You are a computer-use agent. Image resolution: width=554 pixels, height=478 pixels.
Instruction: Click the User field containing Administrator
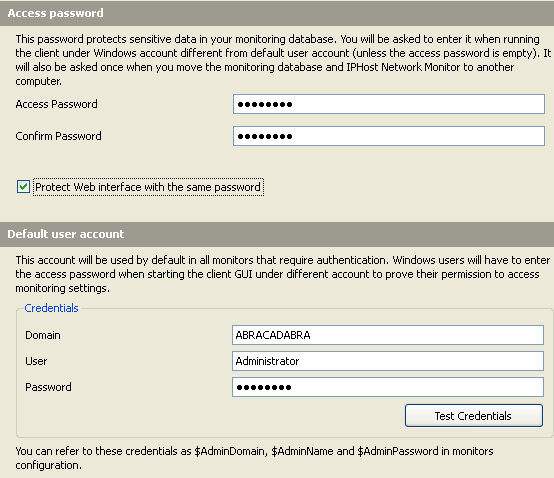click(x=388, y=361)
